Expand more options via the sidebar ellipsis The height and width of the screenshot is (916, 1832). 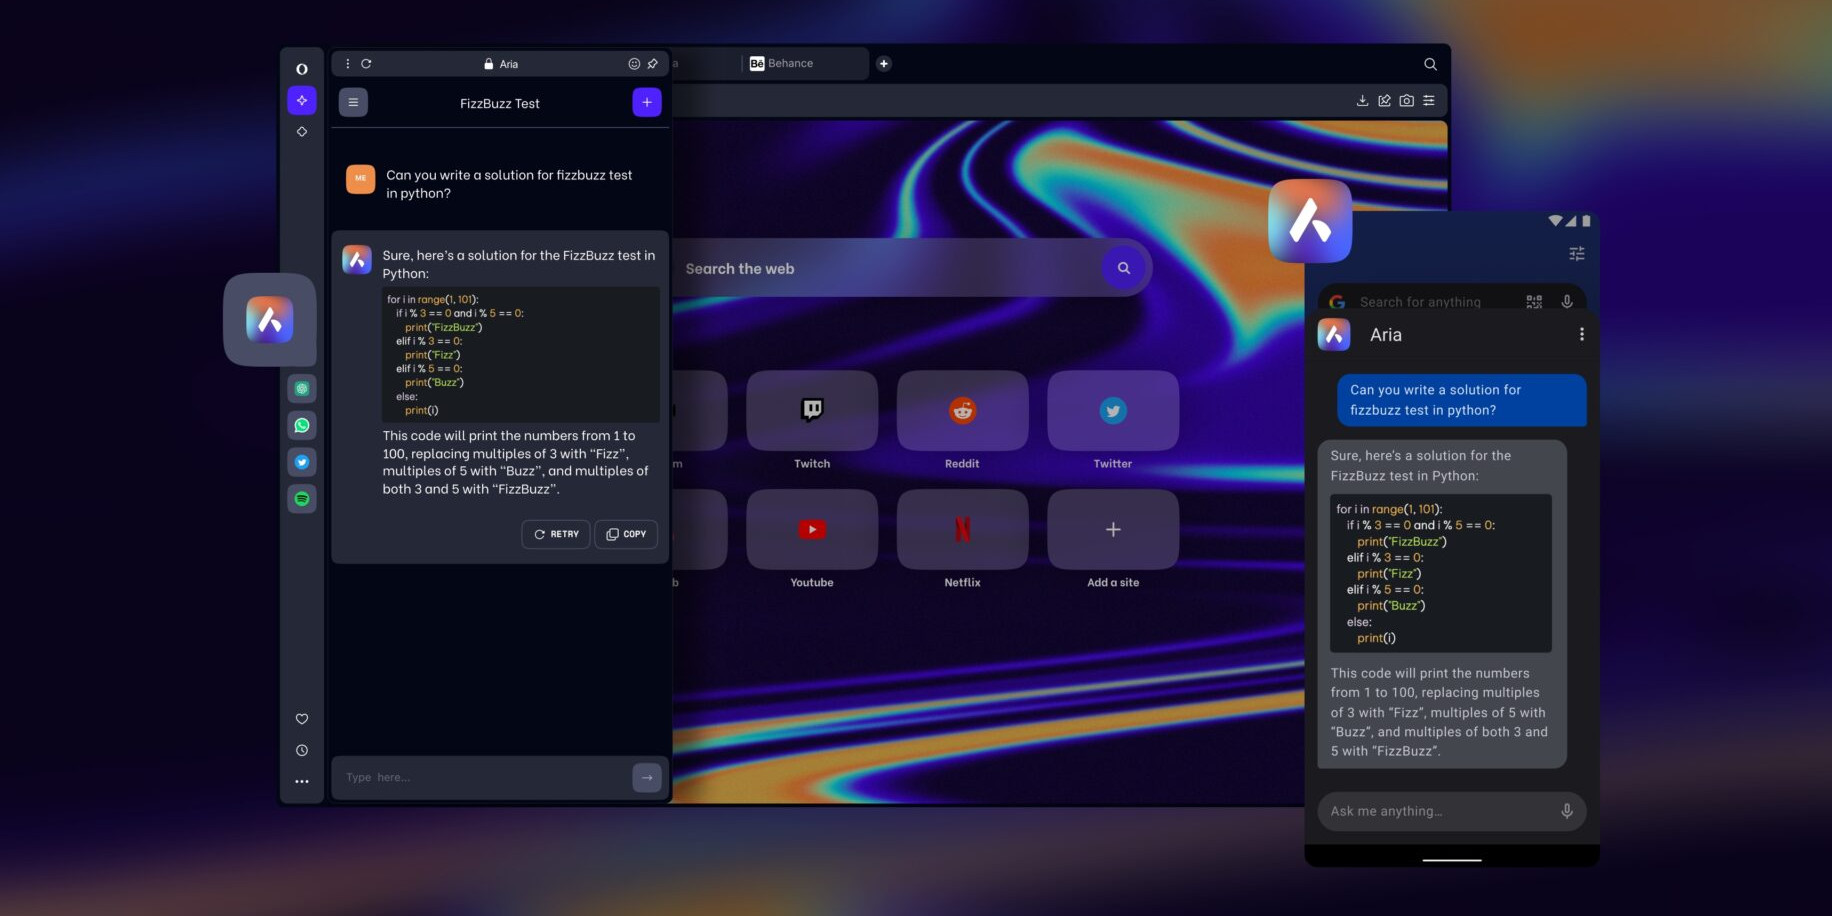302,781
